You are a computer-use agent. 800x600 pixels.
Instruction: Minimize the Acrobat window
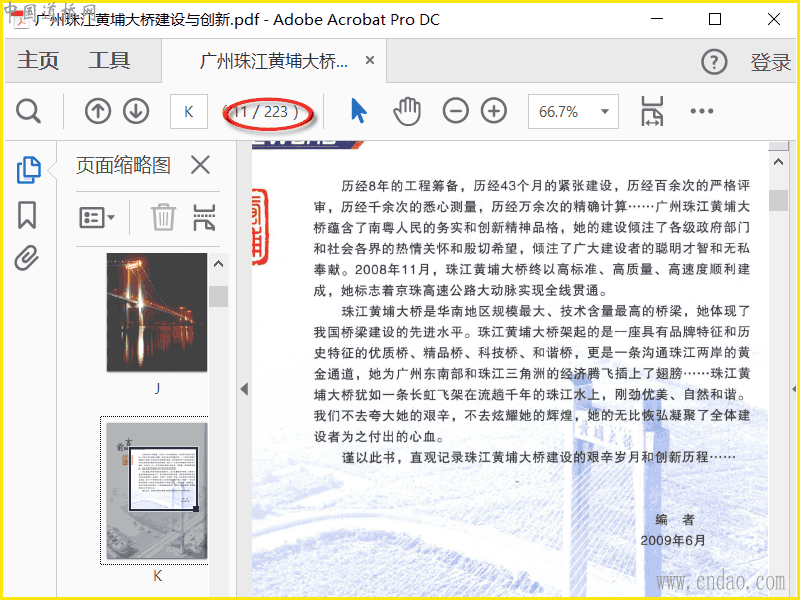(x=658, y=19)
